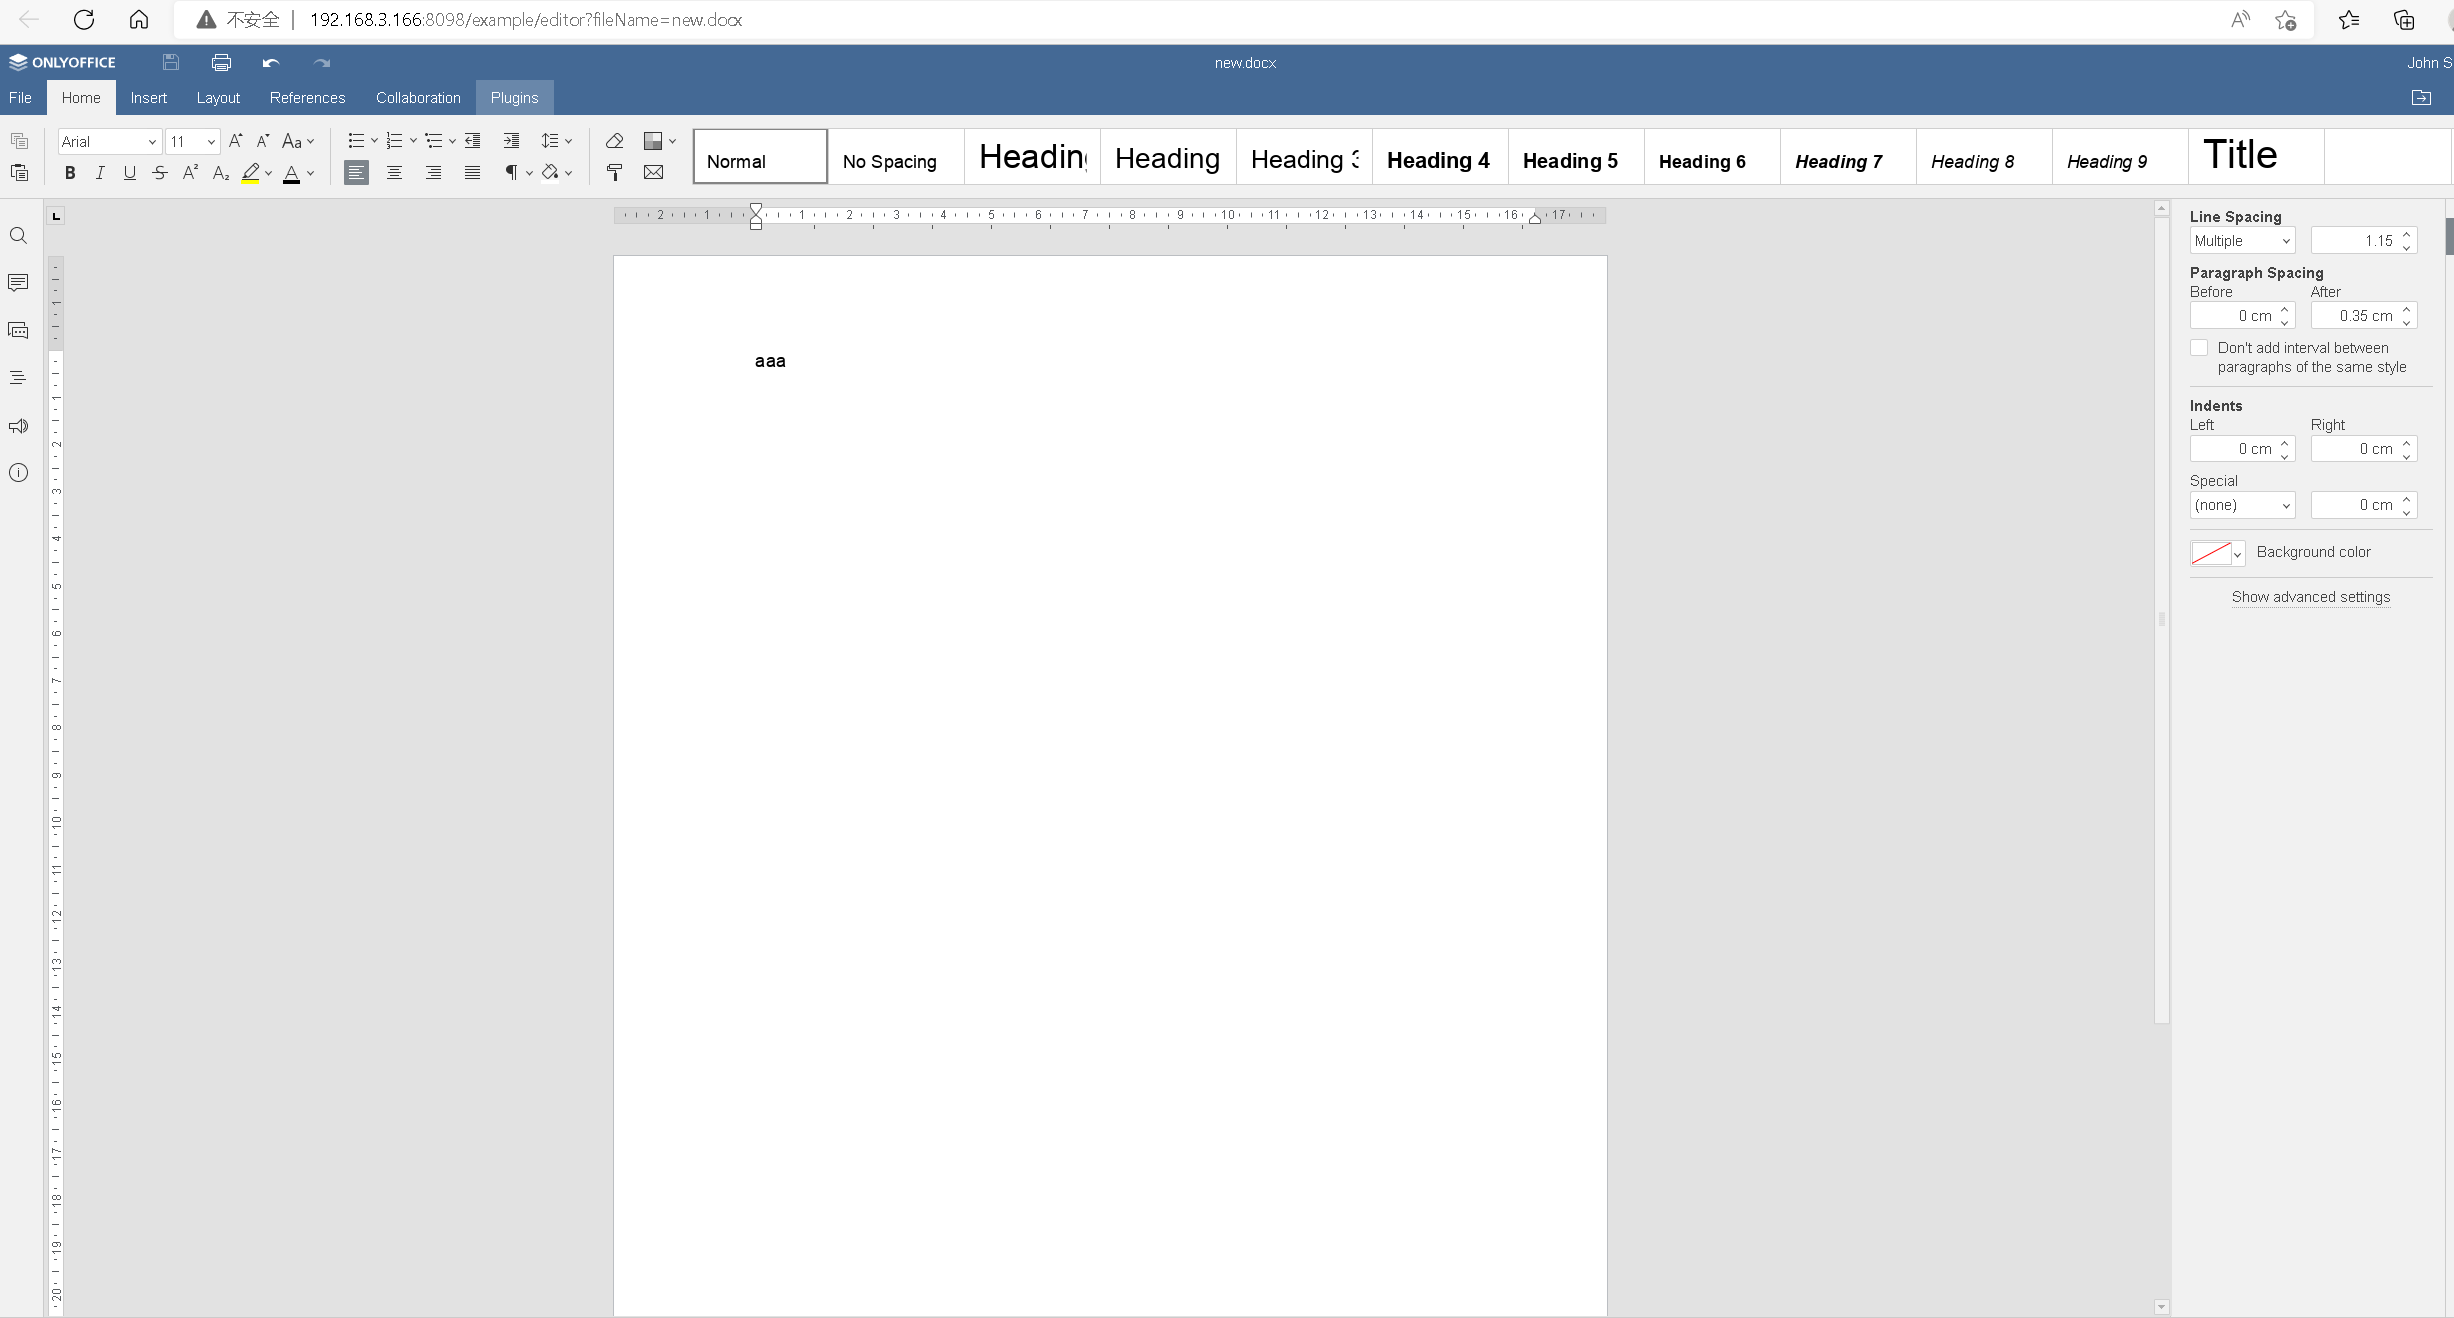Switch to the Insert tab
The image size is (2454, 1318).
148,98
